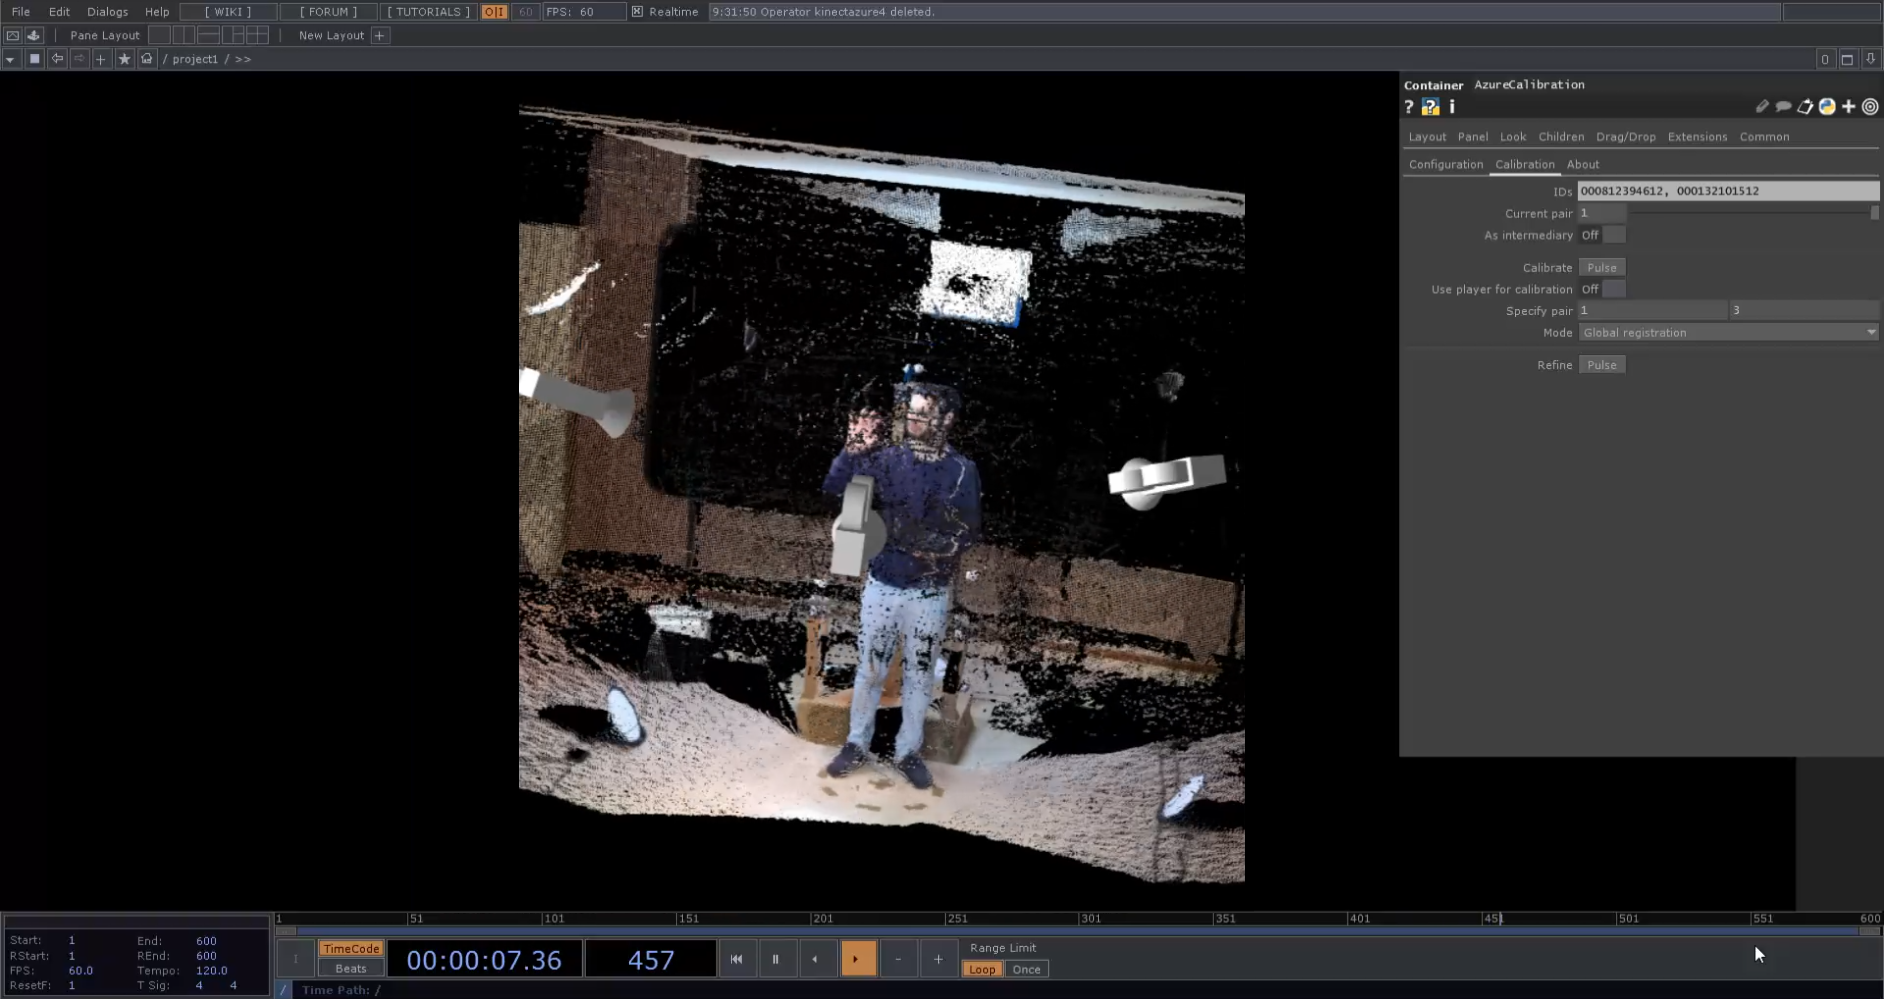Select the four-pane grid layout
Image resolution: width=1884 pixels, height=999 pixels.
coord(258,35)
